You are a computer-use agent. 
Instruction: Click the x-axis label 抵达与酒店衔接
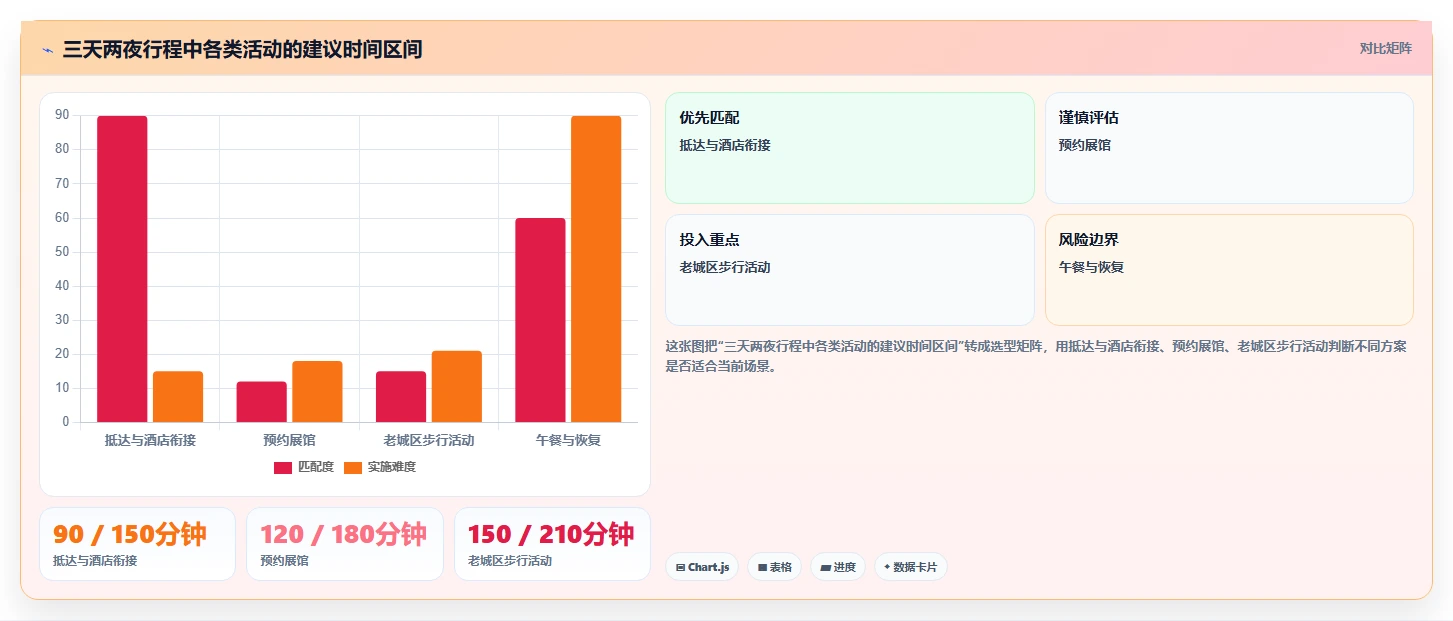[150, 440]
